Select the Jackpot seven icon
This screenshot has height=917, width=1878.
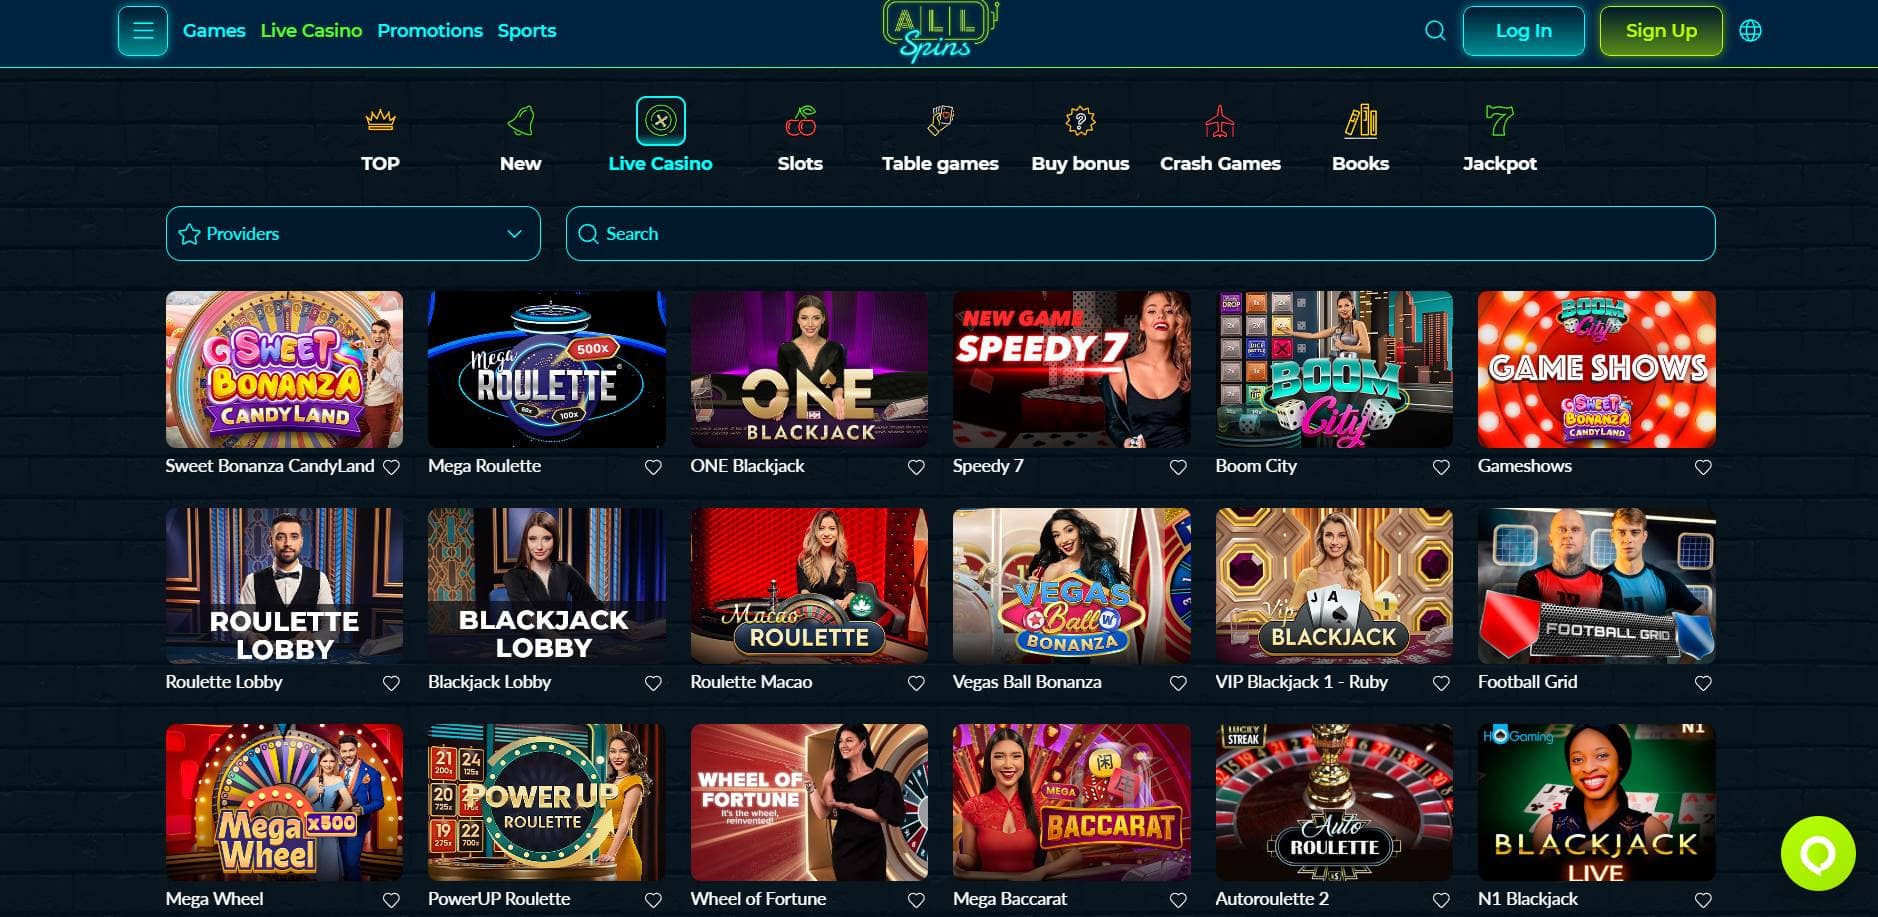pos(1499,121)
